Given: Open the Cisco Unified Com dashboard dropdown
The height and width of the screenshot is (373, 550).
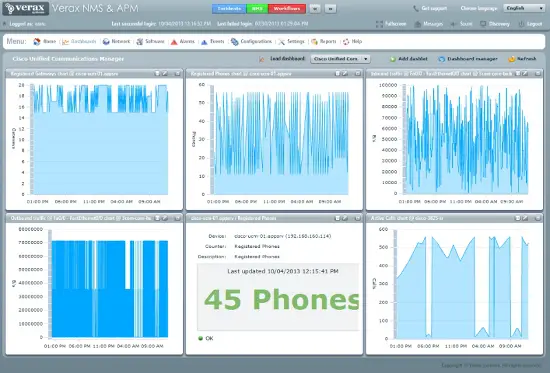Looking at the screenshot, I should coord(340,59).
